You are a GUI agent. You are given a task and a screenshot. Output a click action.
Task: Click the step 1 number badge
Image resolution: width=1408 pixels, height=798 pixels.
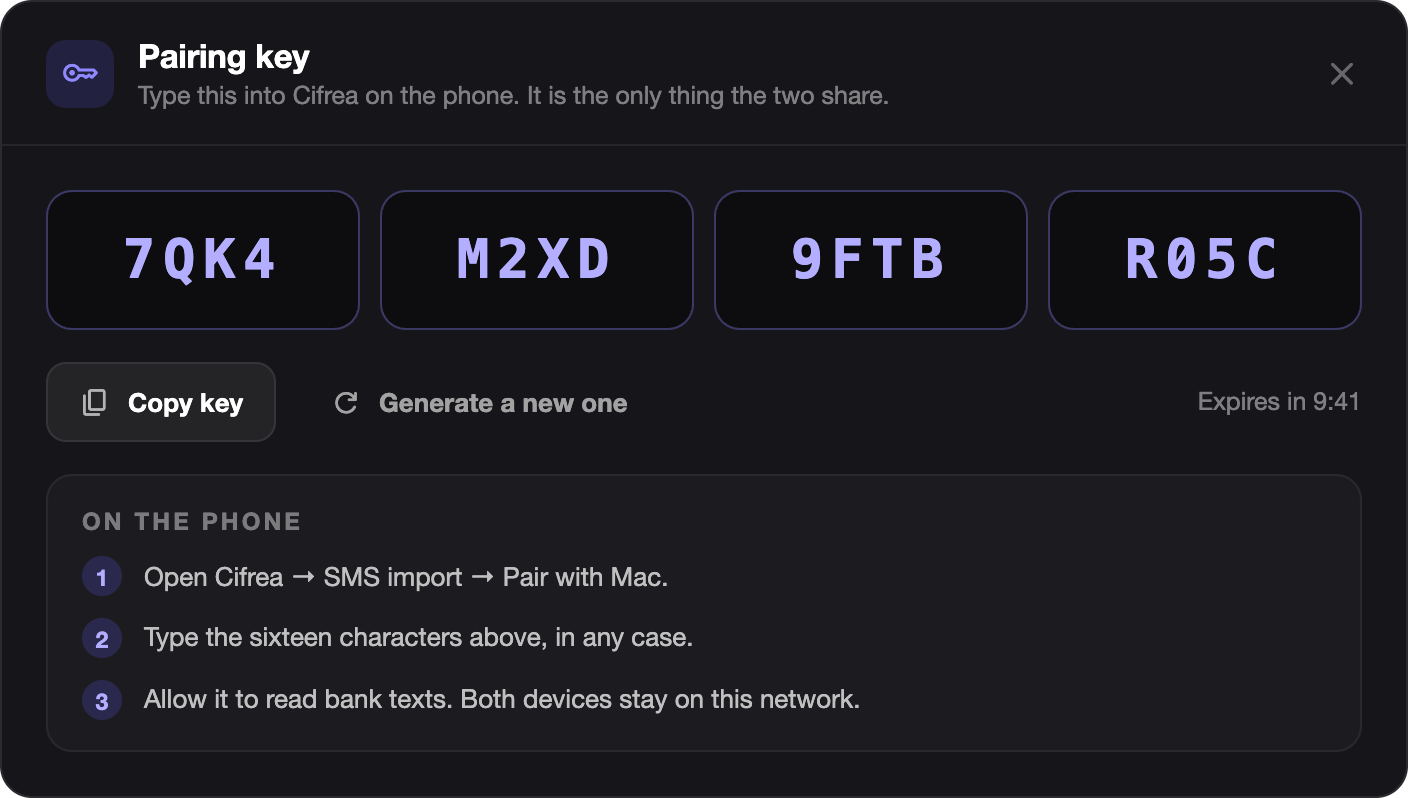pyautogui.click(x=102, y=577)
